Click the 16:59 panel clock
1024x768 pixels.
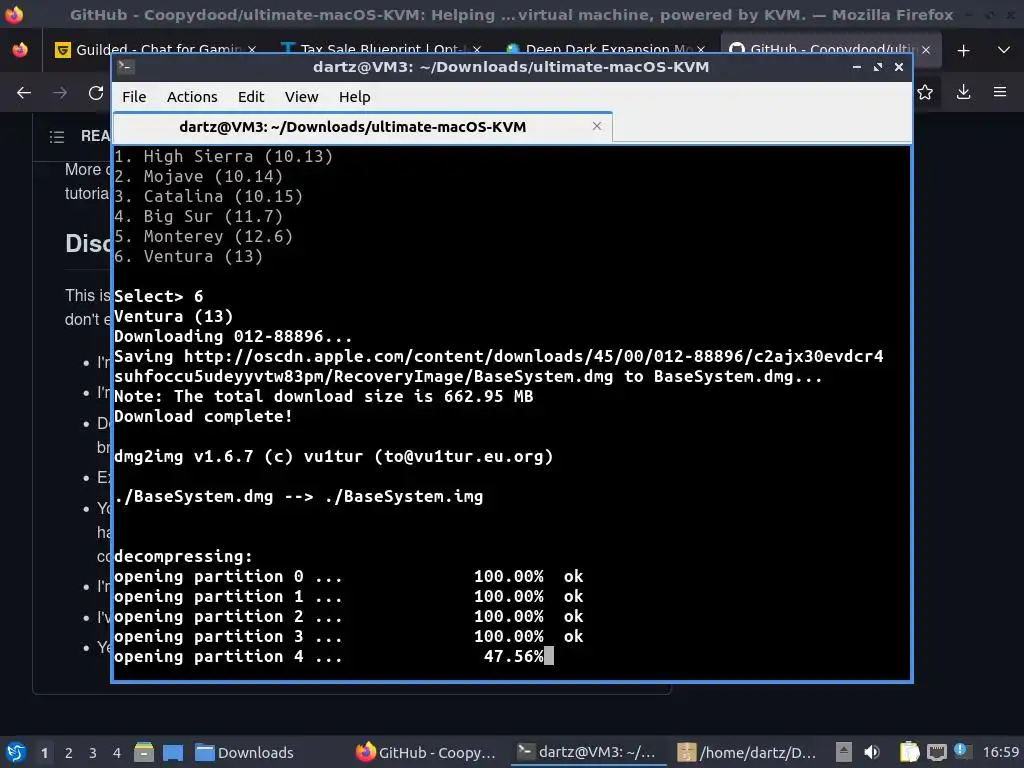coord(1000,752)
